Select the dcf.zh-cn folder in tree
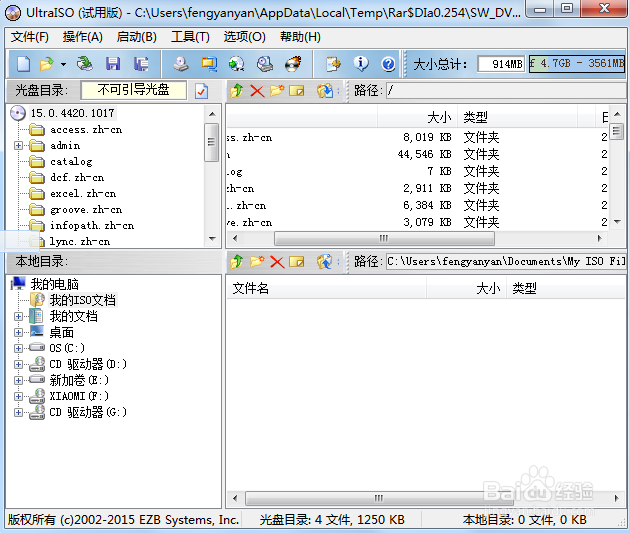 (77, 178)
